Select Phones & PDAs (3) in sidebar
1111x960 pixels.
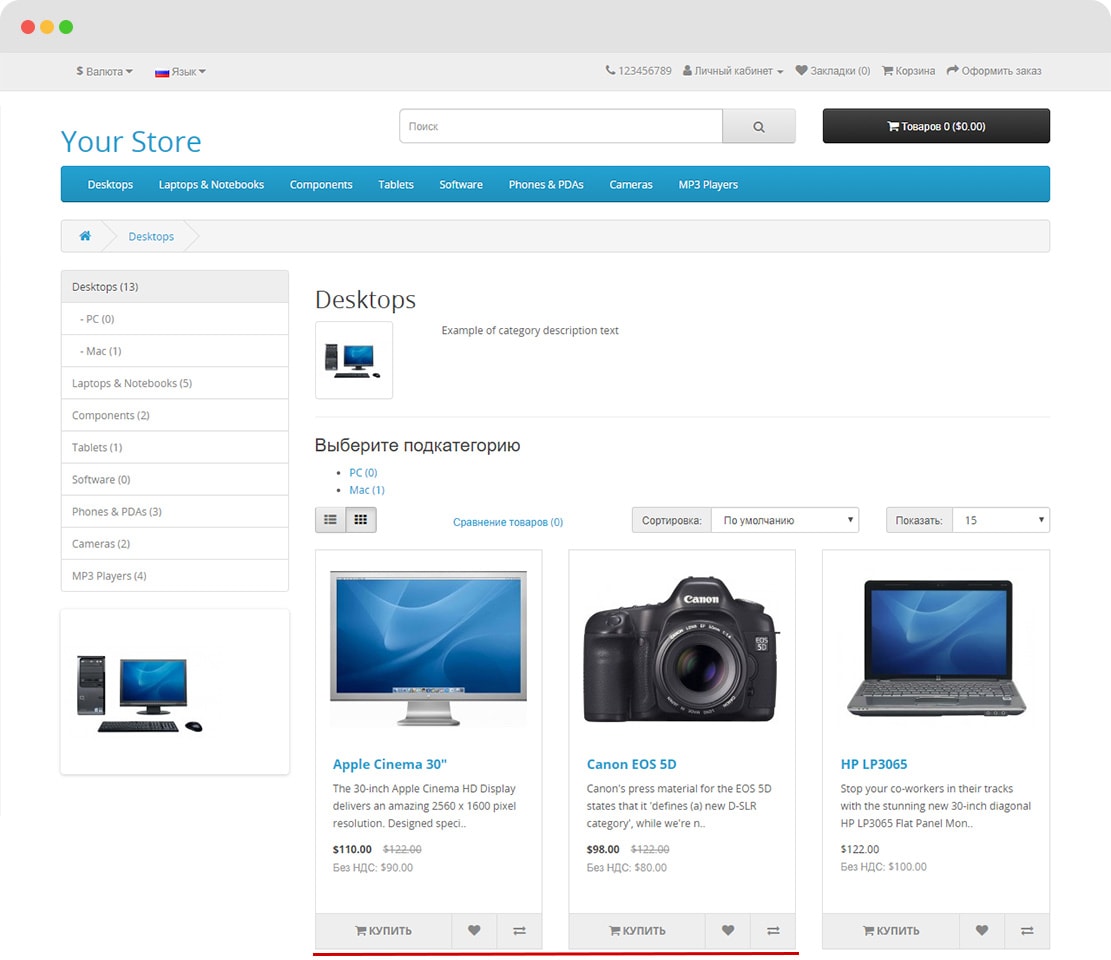[174, 512]
